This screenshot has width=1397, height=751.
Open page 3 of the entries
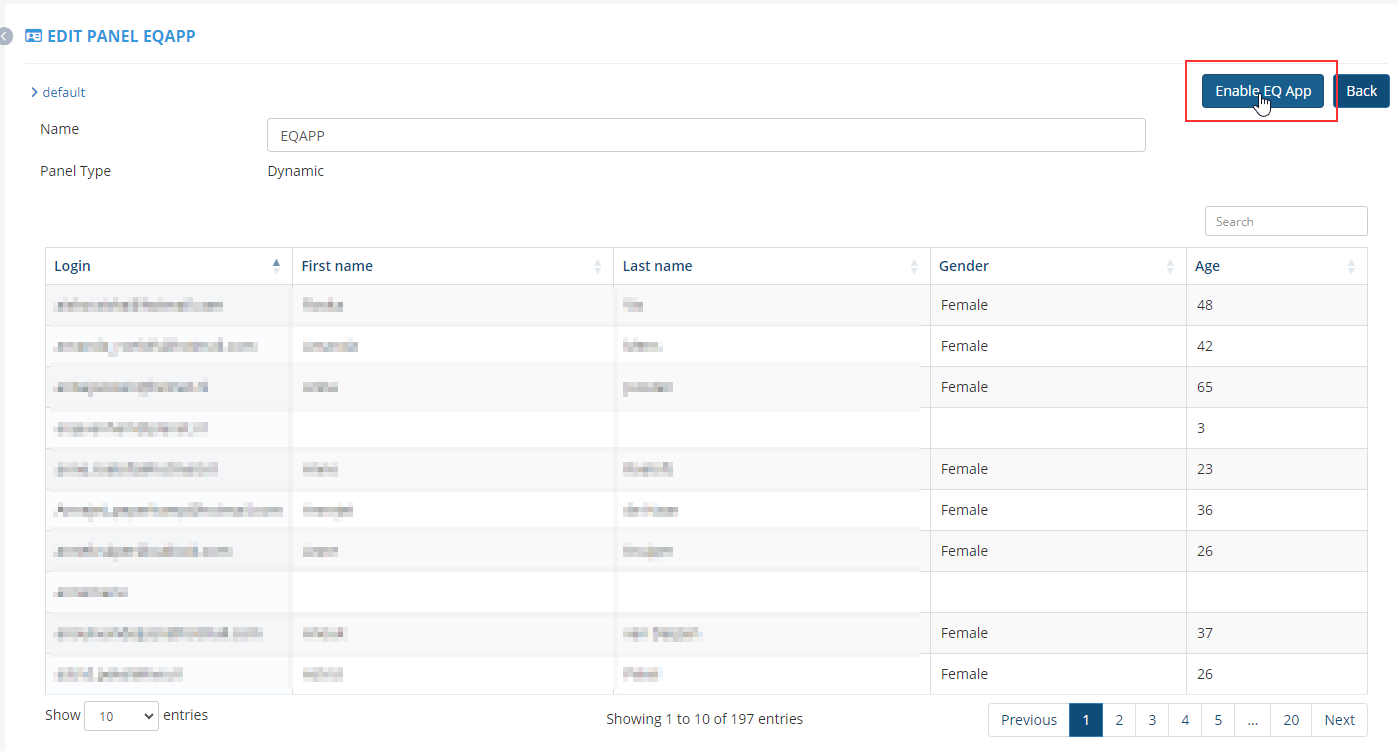pyautogui.click(x=1152, y=720)
